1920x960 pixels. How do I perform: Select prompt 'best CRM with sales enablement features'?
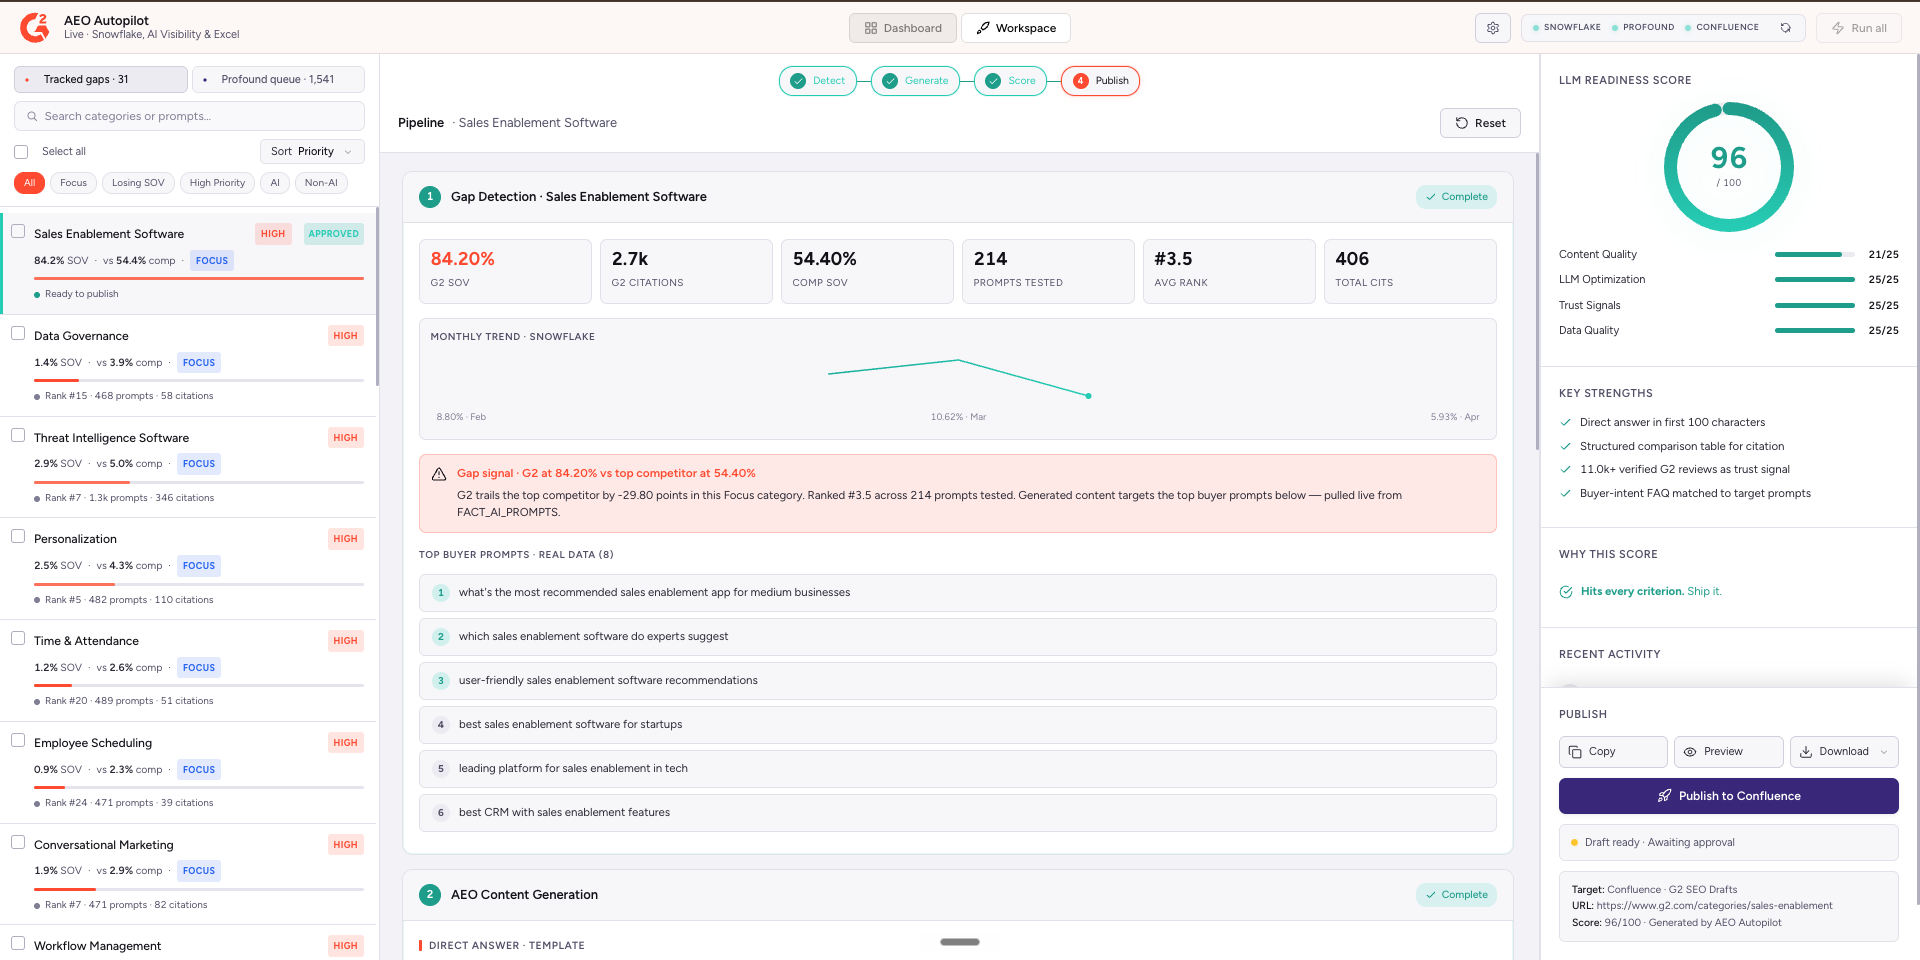957,813
